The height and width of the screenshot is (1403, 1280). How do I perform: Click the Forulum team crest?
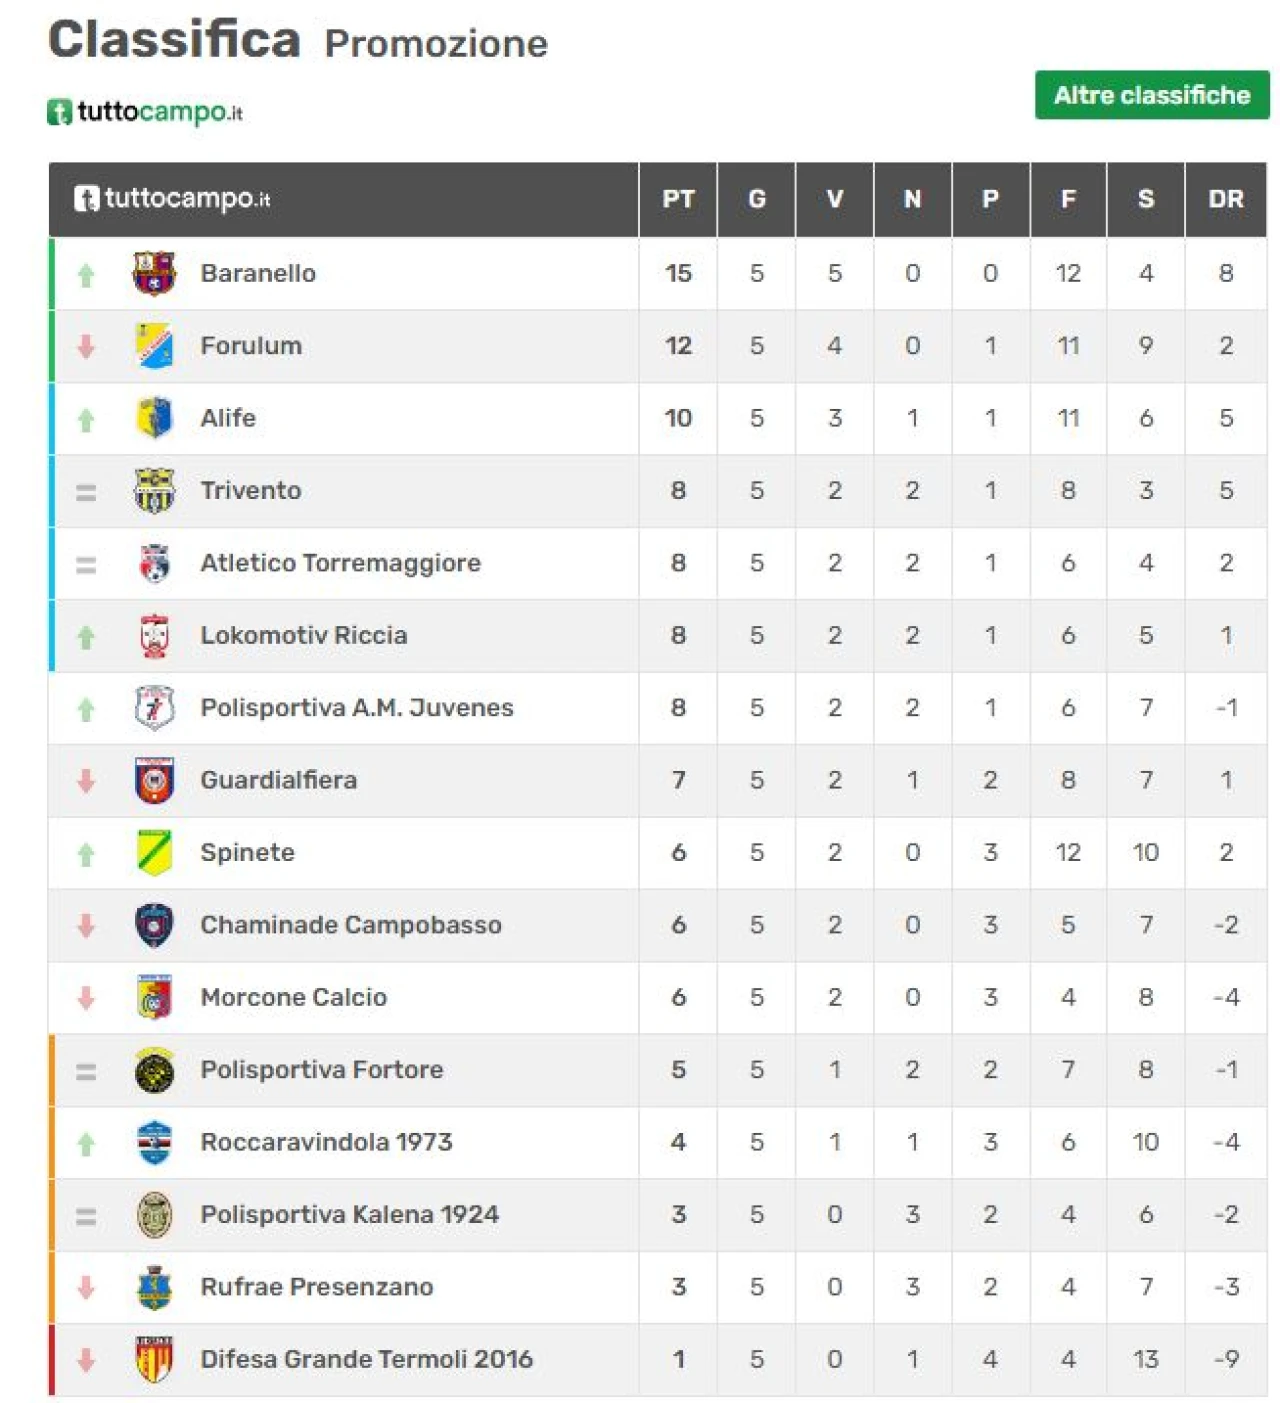point(154,346)
